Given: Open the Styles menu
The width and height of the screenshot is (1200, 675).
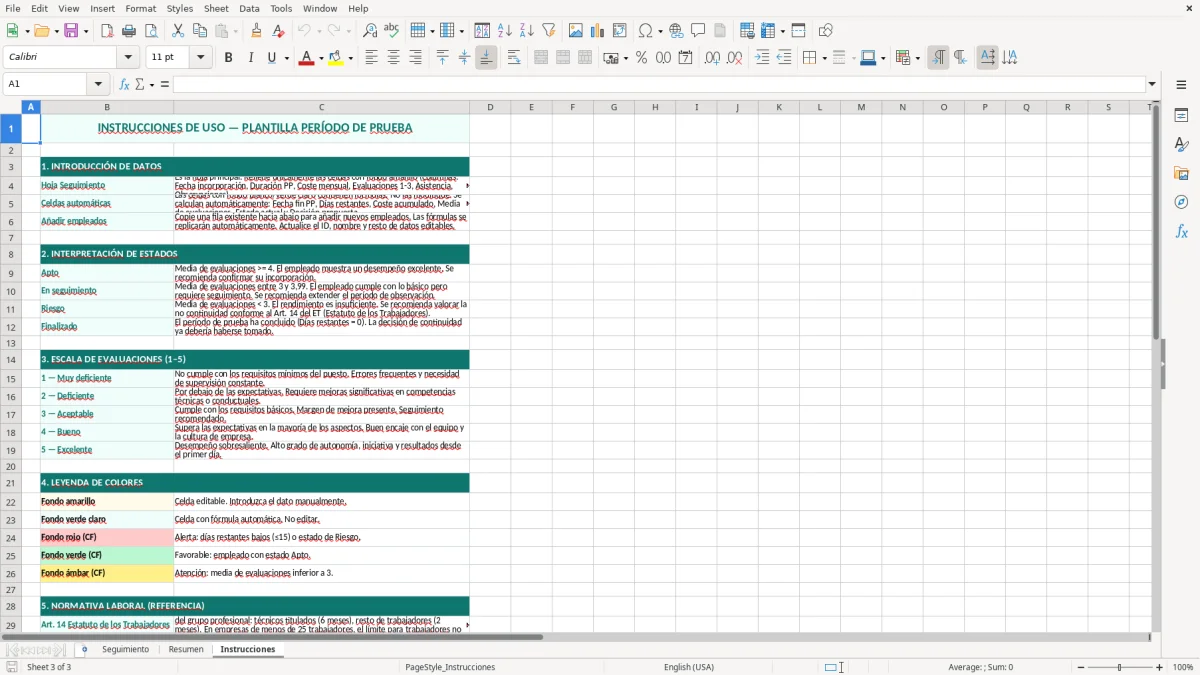Looking at the screenshot, I should pos(180,8).
